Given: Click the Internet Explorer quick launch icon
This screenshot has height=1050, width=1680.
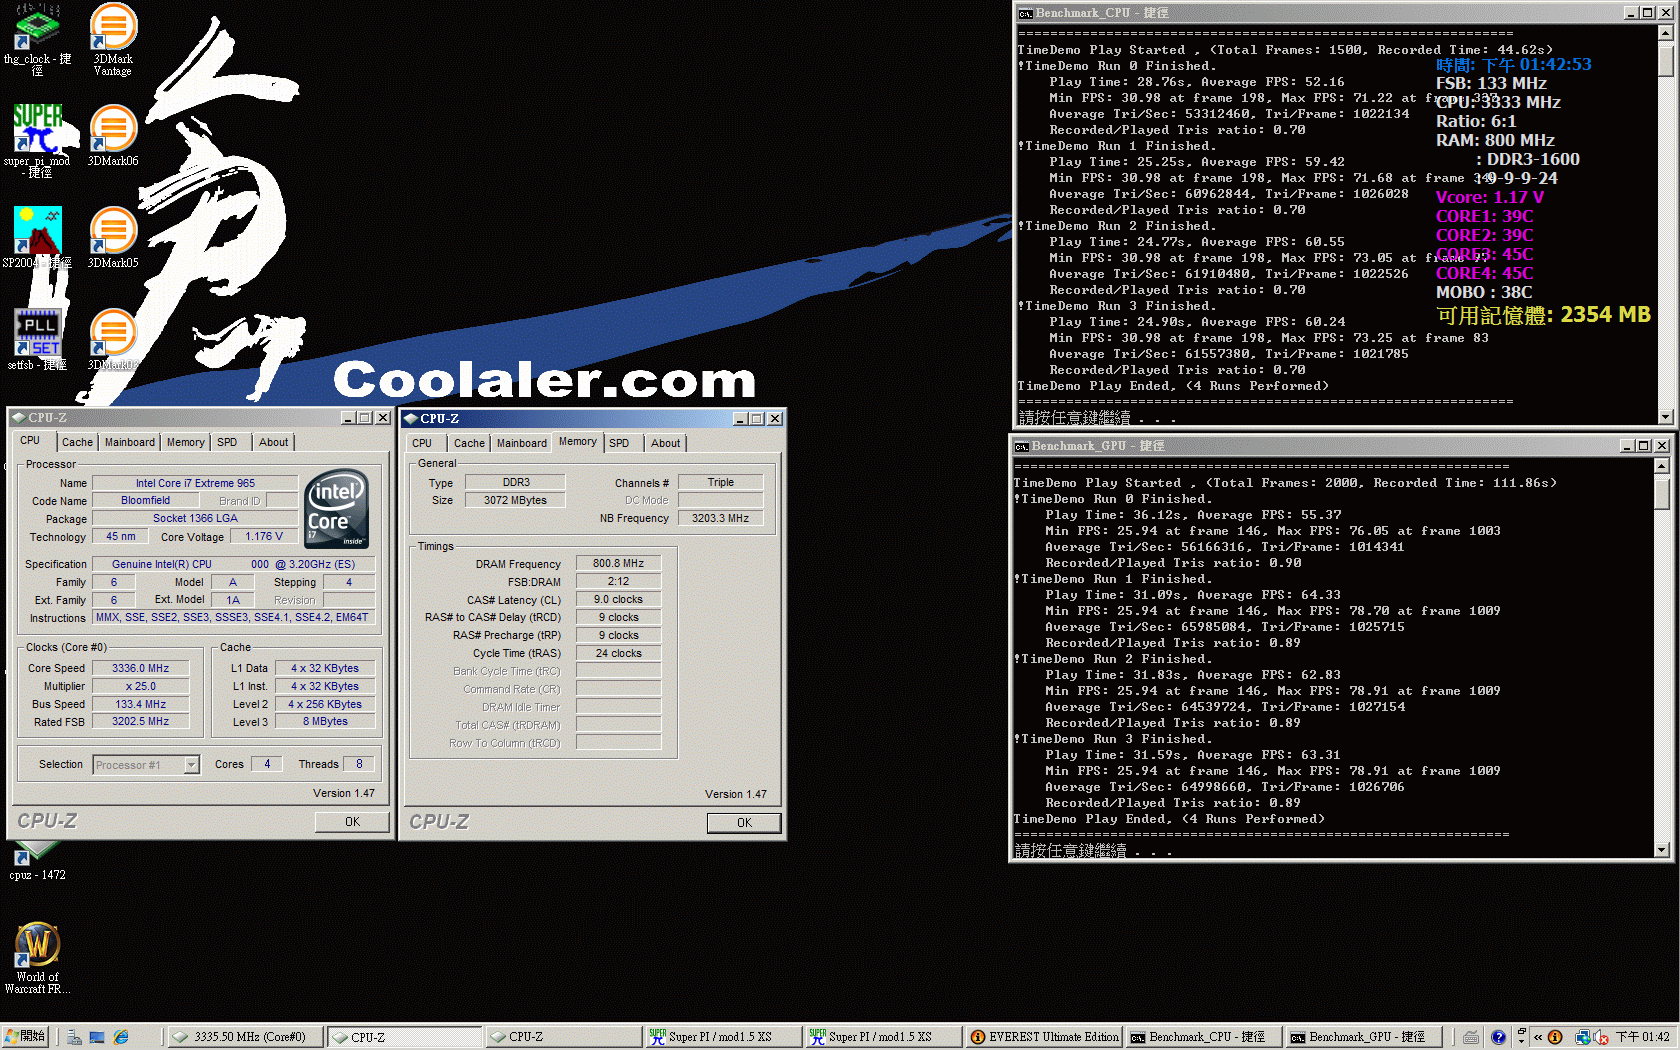Looking at the screenshot, I should [121, 1037].
